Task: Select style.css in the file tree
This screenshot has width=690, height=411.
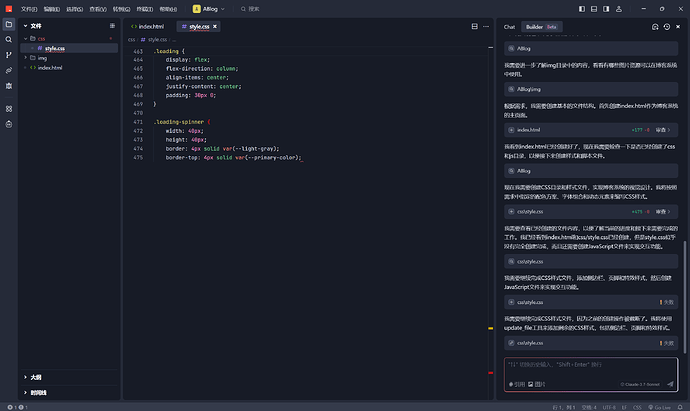Action: coord(70,48)
